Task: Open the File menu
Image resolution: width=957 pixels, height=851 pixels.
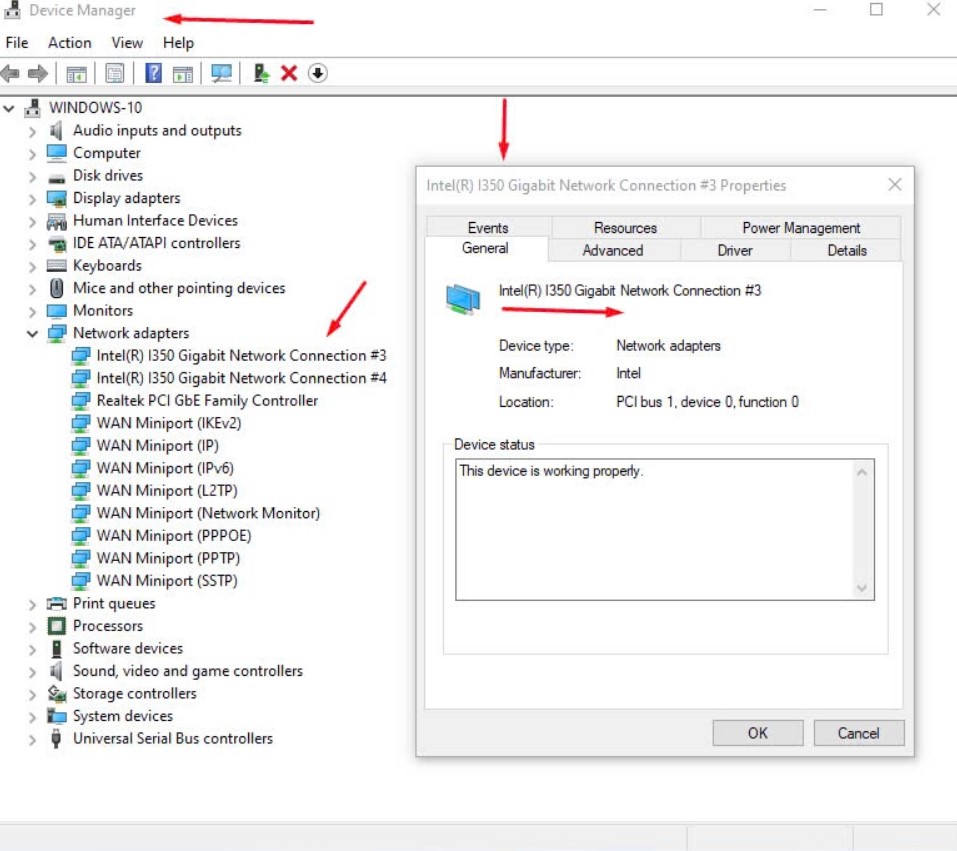Action: pyautogui.click(x=16, y=43)
